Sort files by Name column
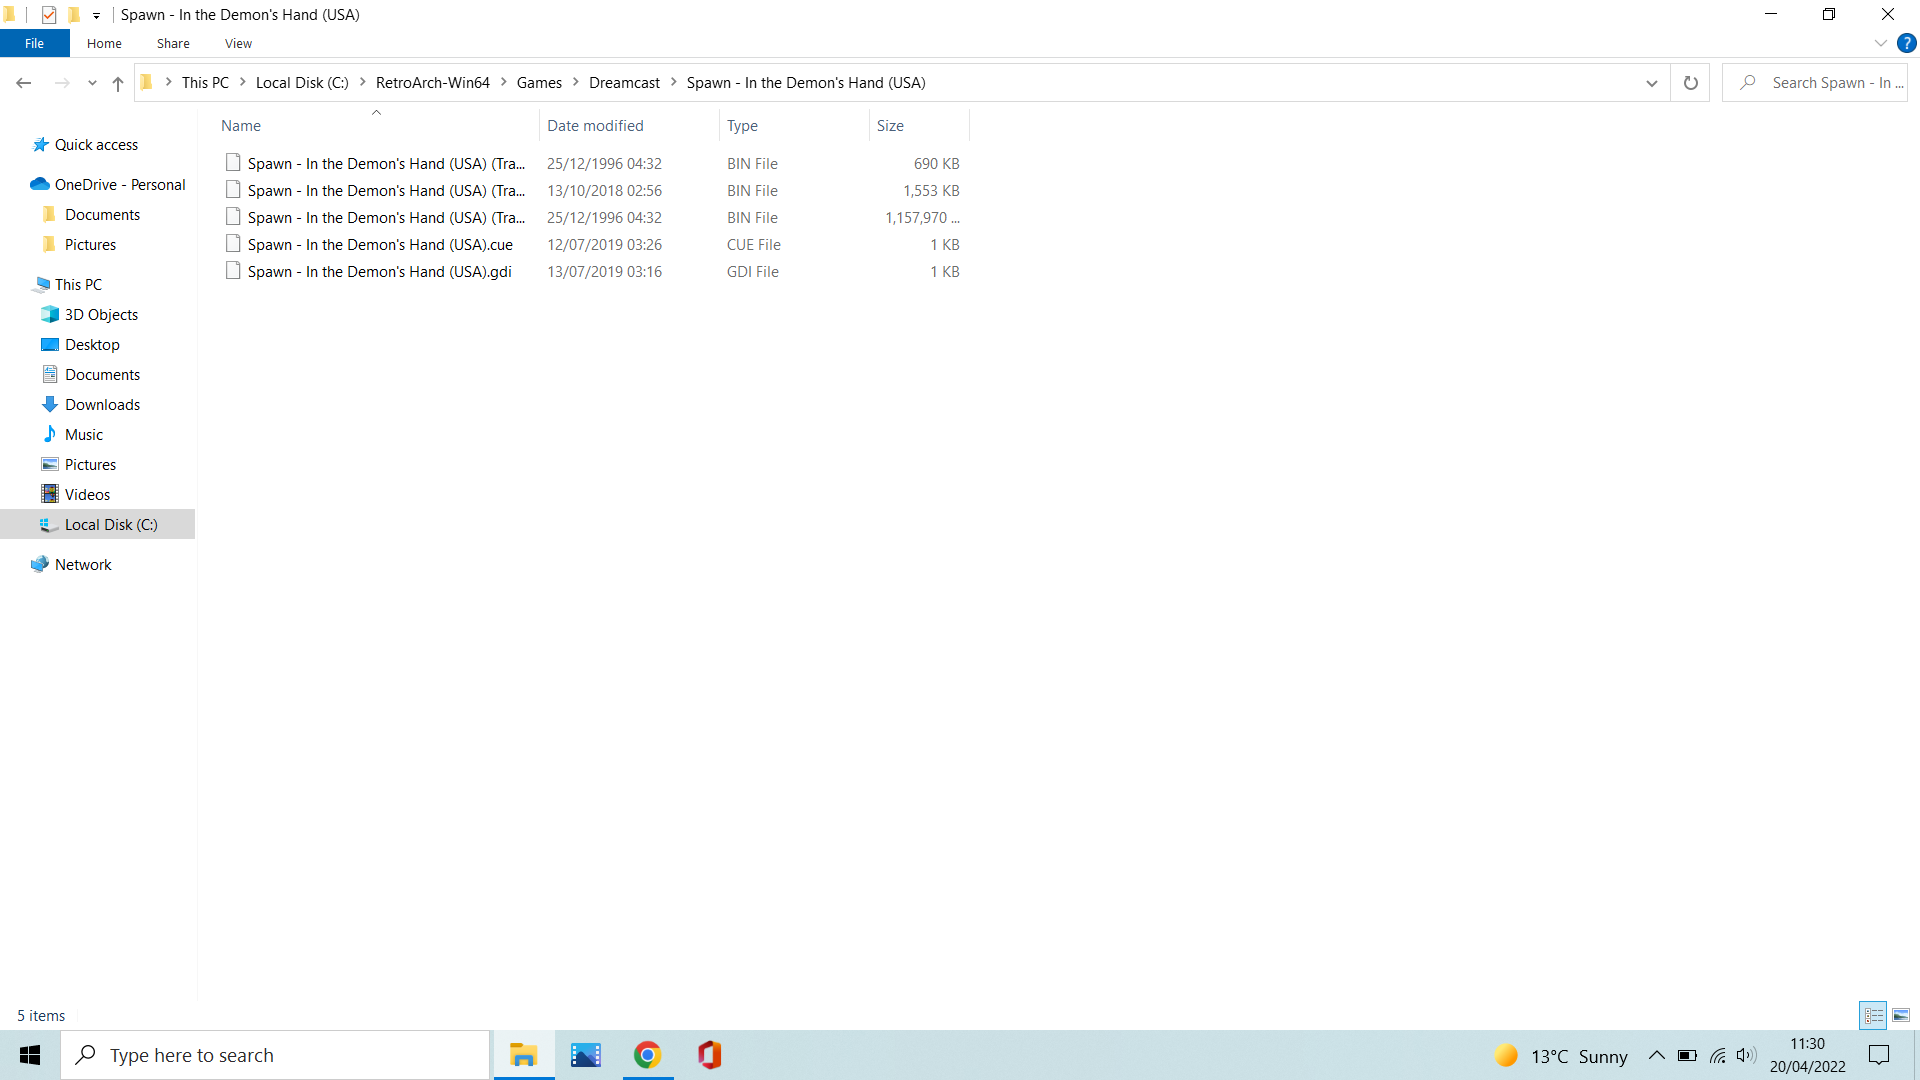The width and height of the screenshot is (1920, 1080). click(x=378, y=126)
